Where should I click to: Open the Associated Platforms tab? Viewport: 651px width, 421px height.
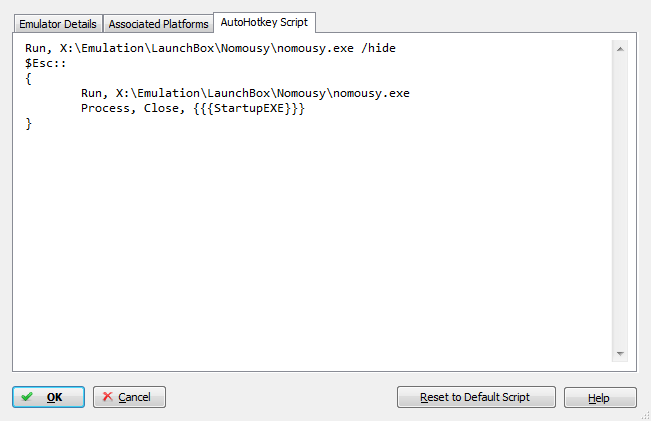tap(158, 24)
